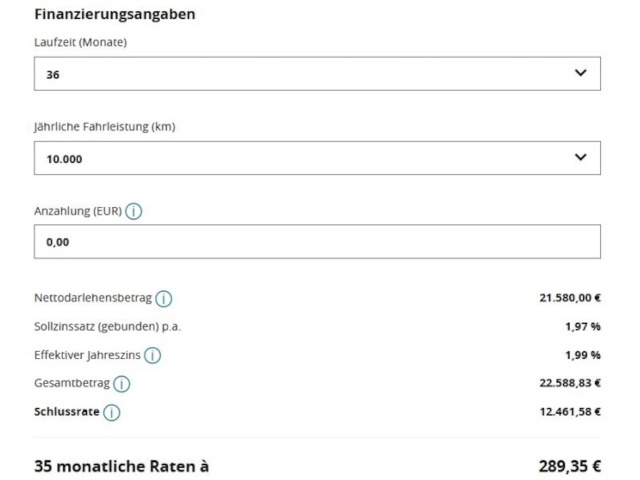Open Gesamtbetrag info tooltip icon
Image resolution: width=640 pixels, height=480 pixels.
(x=122, y=384)
